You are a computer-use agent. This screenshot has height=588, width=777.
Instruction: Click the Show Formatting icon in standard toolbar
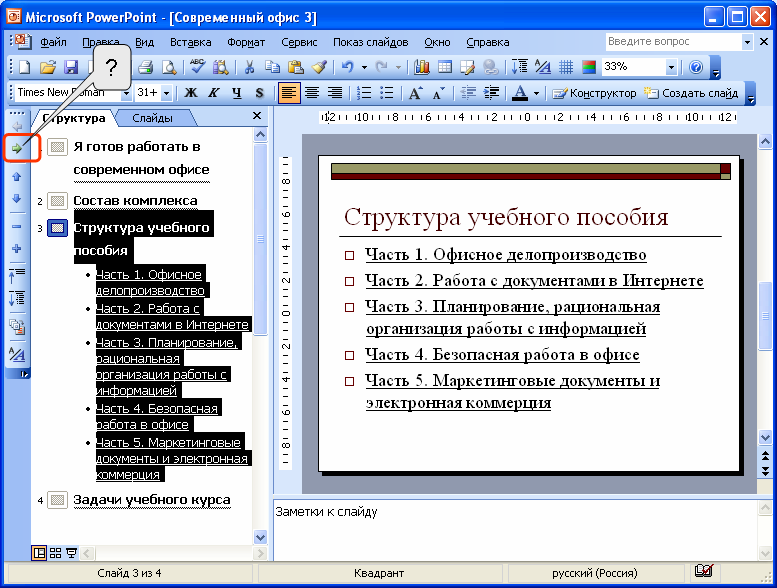point(543,67)
